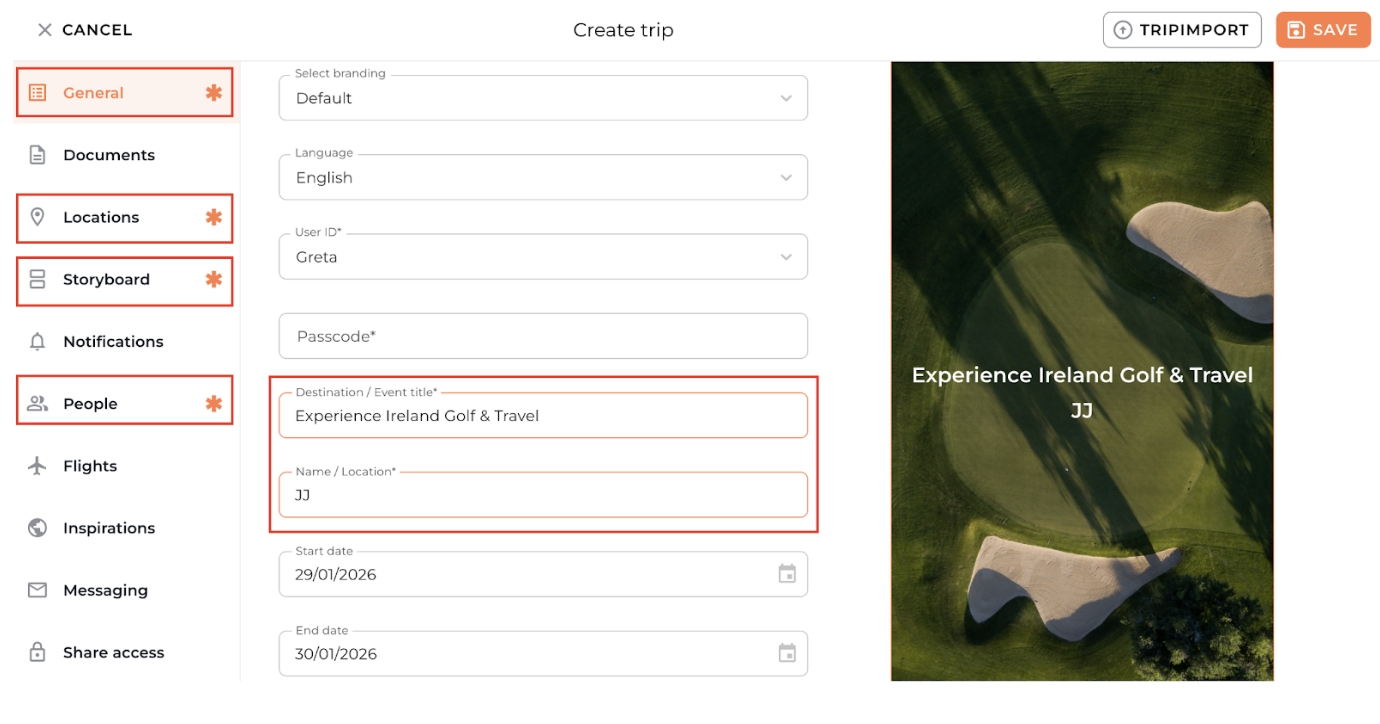Click the Tripimport button
This screenshot has height=724, width=1380.
point(1182,30)
